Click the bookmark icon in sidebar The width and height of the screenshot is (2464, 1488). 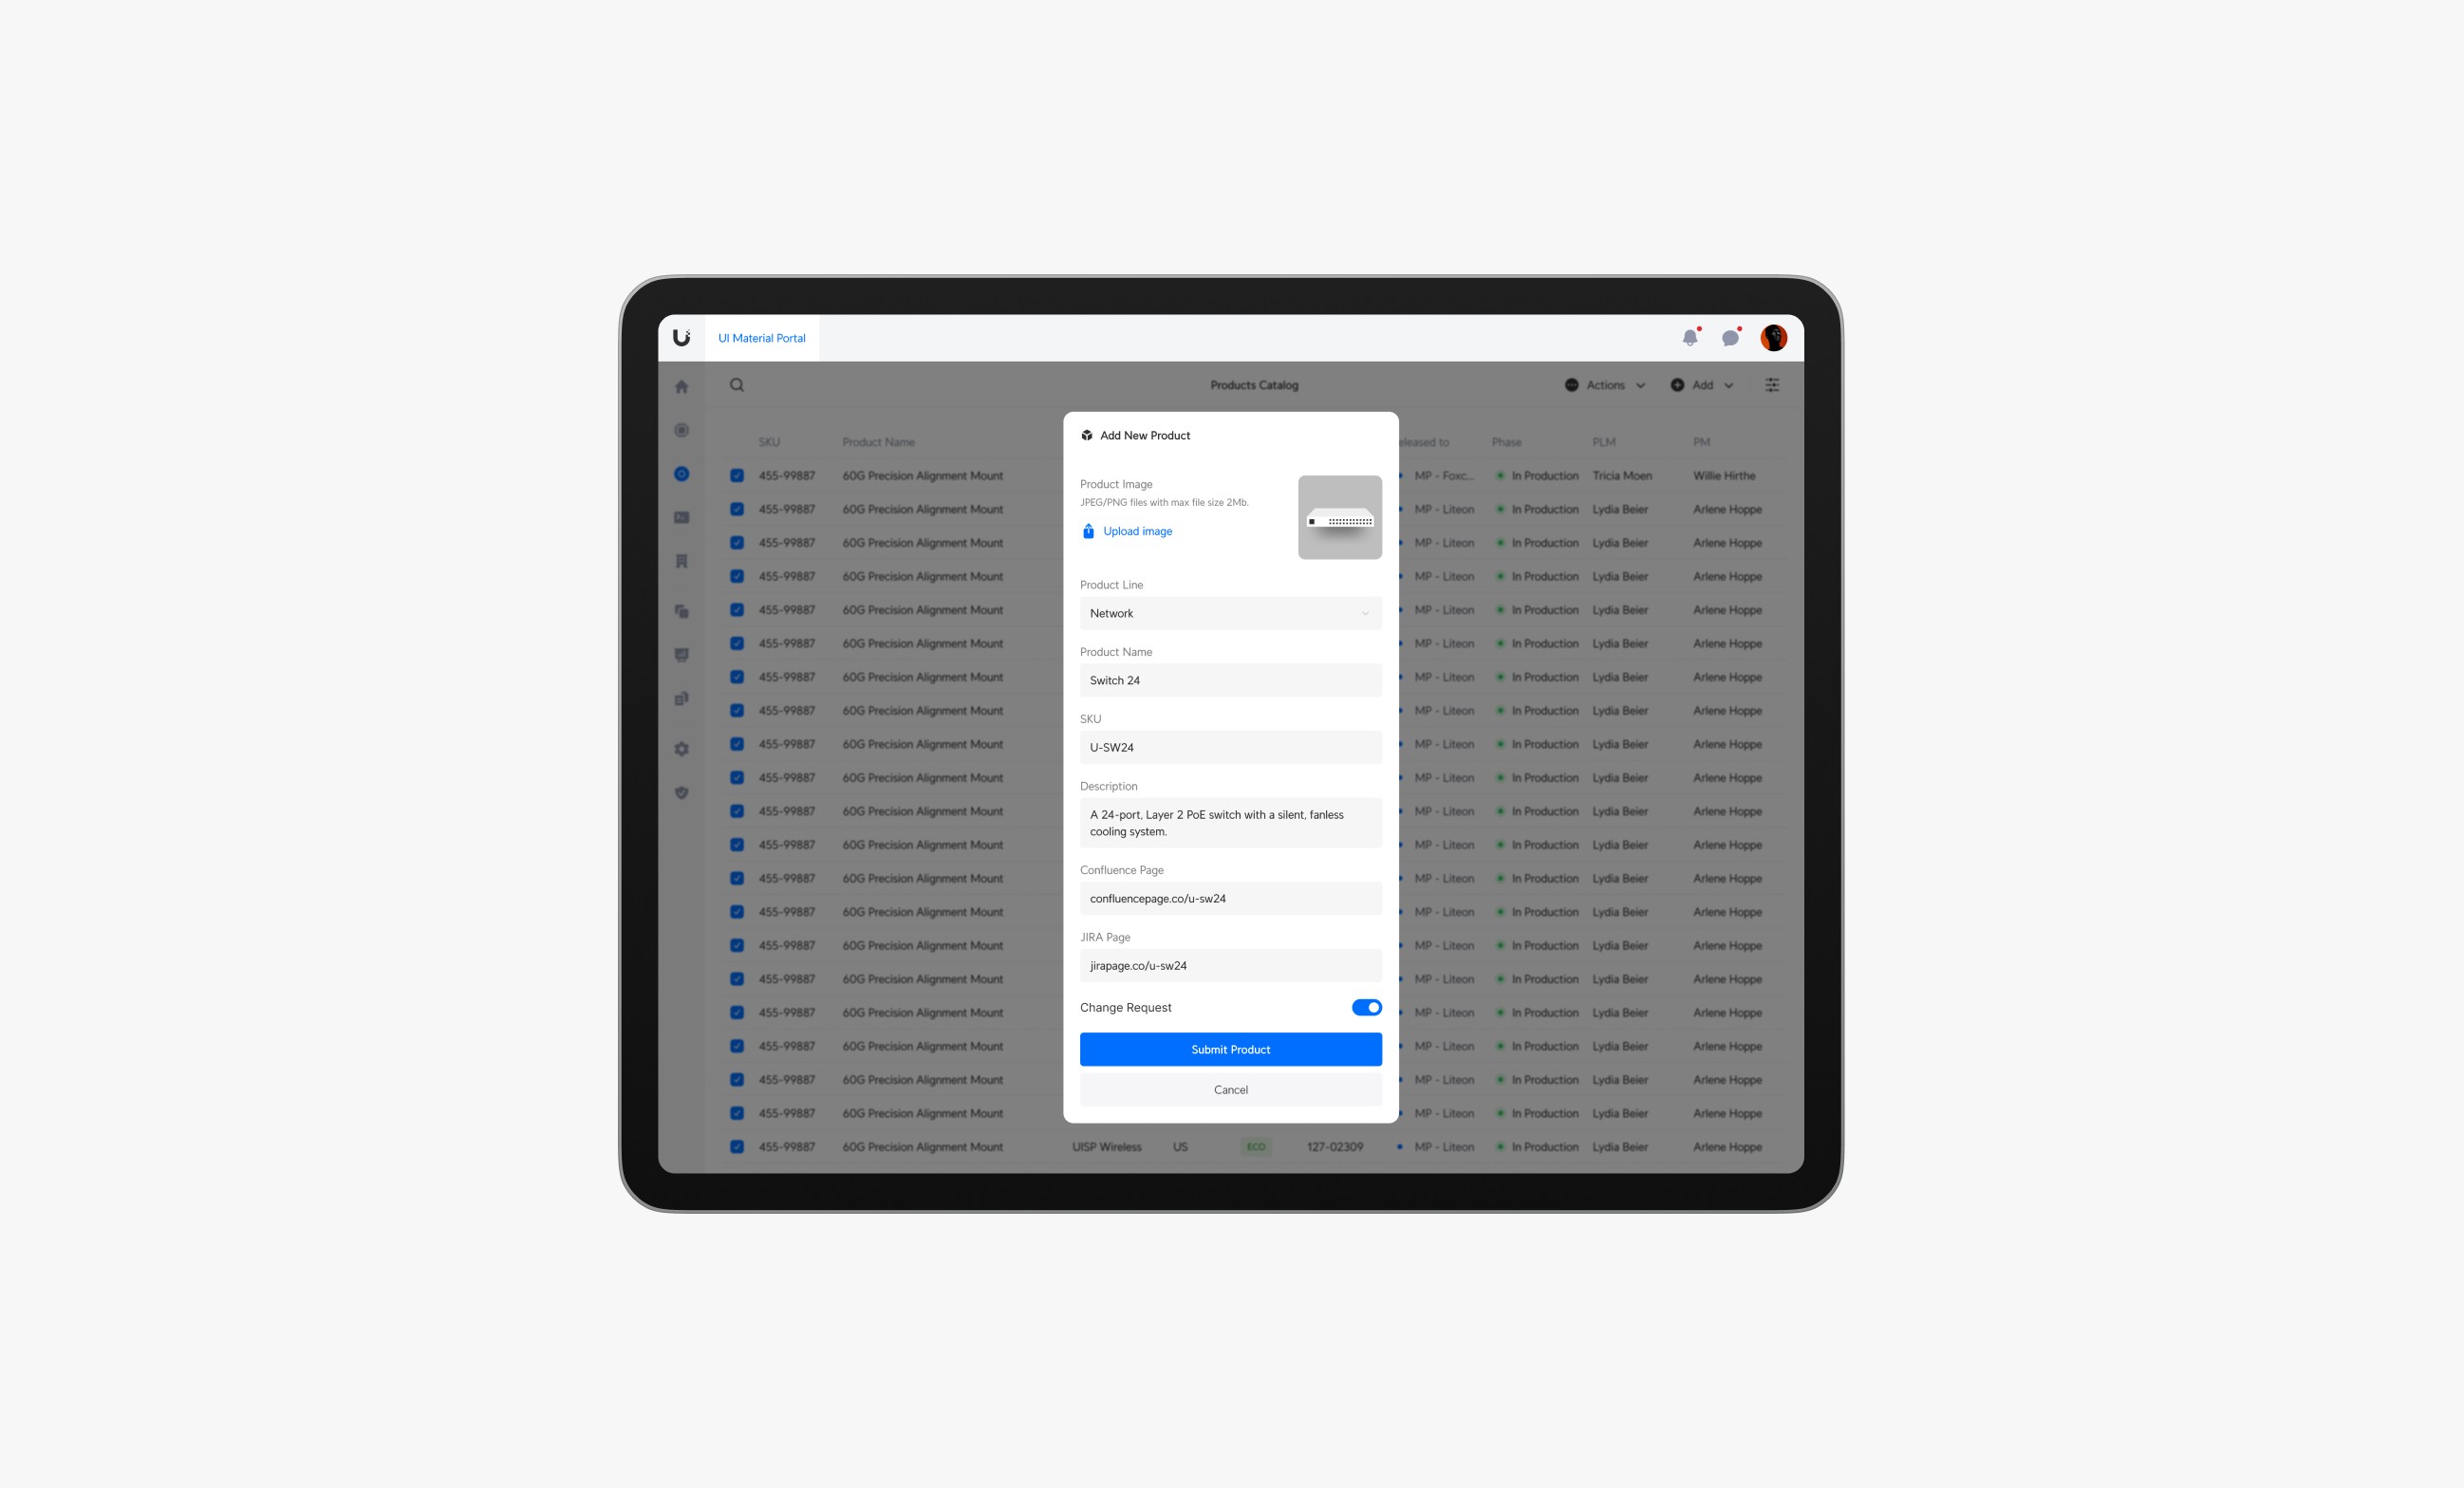point(684,561)
